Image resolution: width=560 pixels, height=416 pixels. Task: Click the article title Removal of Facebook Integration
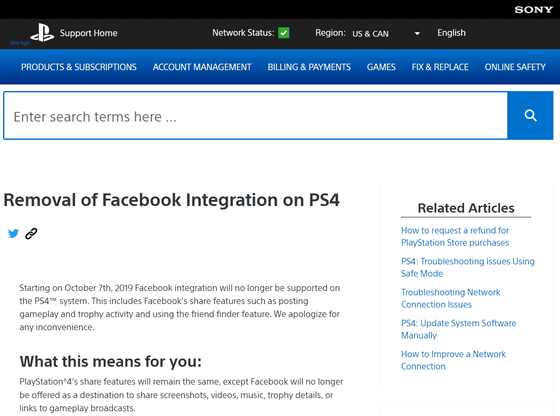tap(171, 200)
